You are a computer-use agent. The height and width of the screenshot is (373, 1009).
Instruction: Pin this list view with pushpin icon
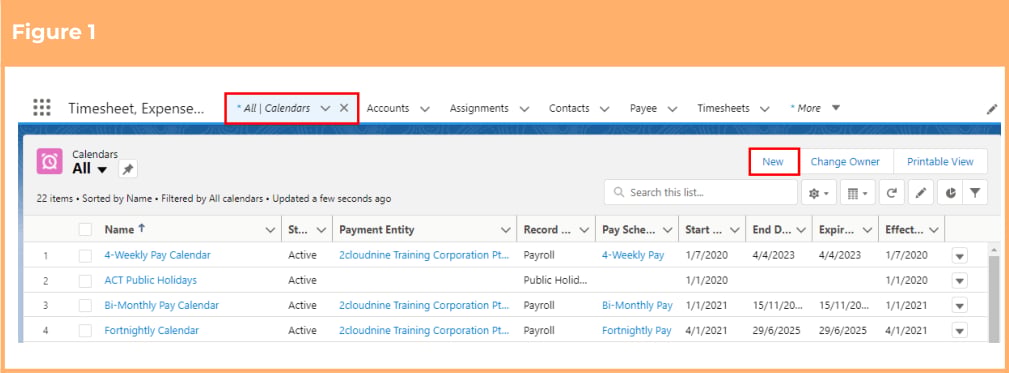tap(128, 169)
